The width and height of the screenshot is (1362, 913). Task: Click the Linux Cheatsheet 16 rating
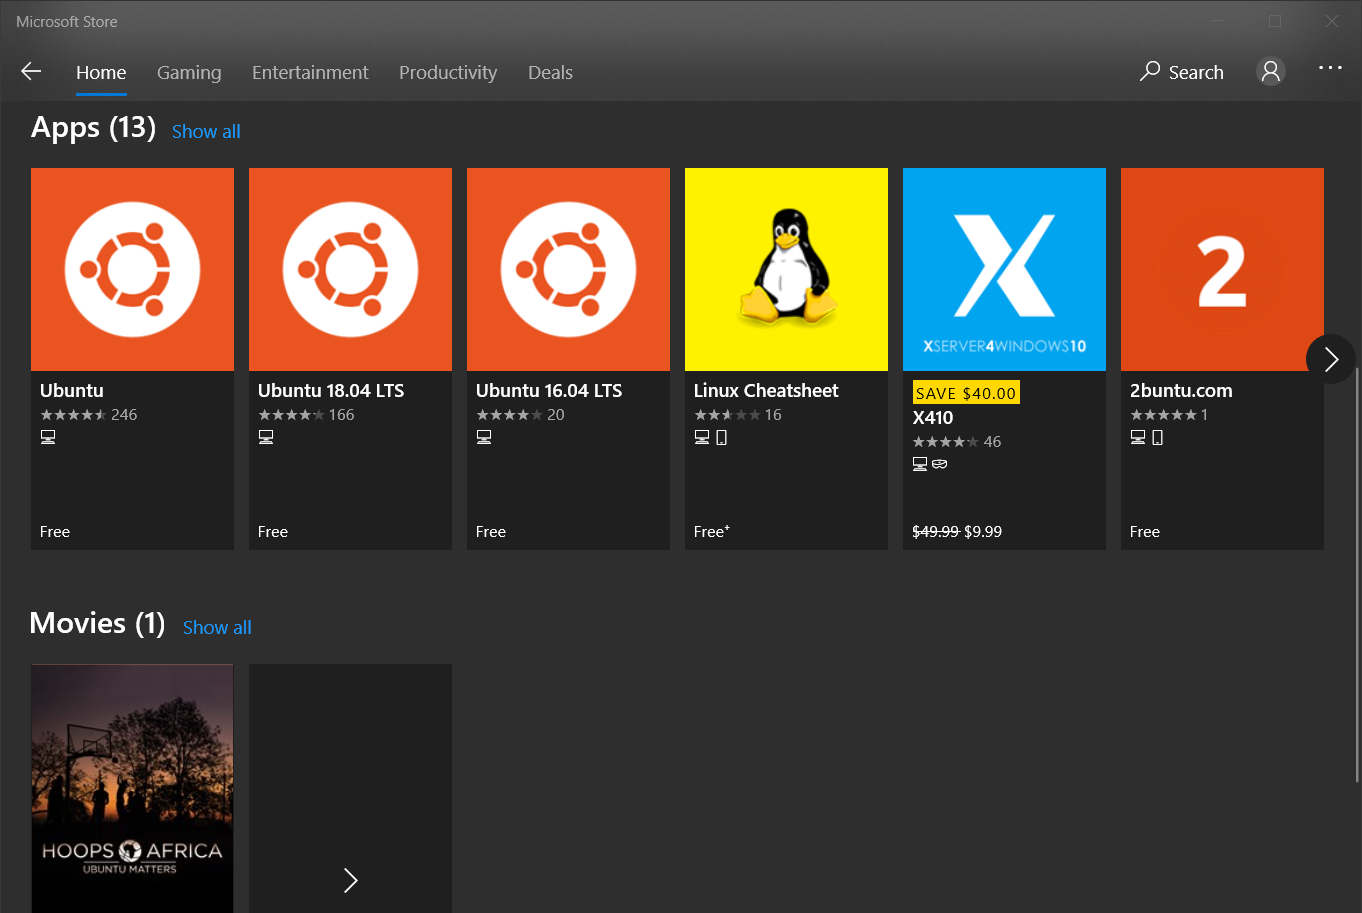tap(738, 414)
